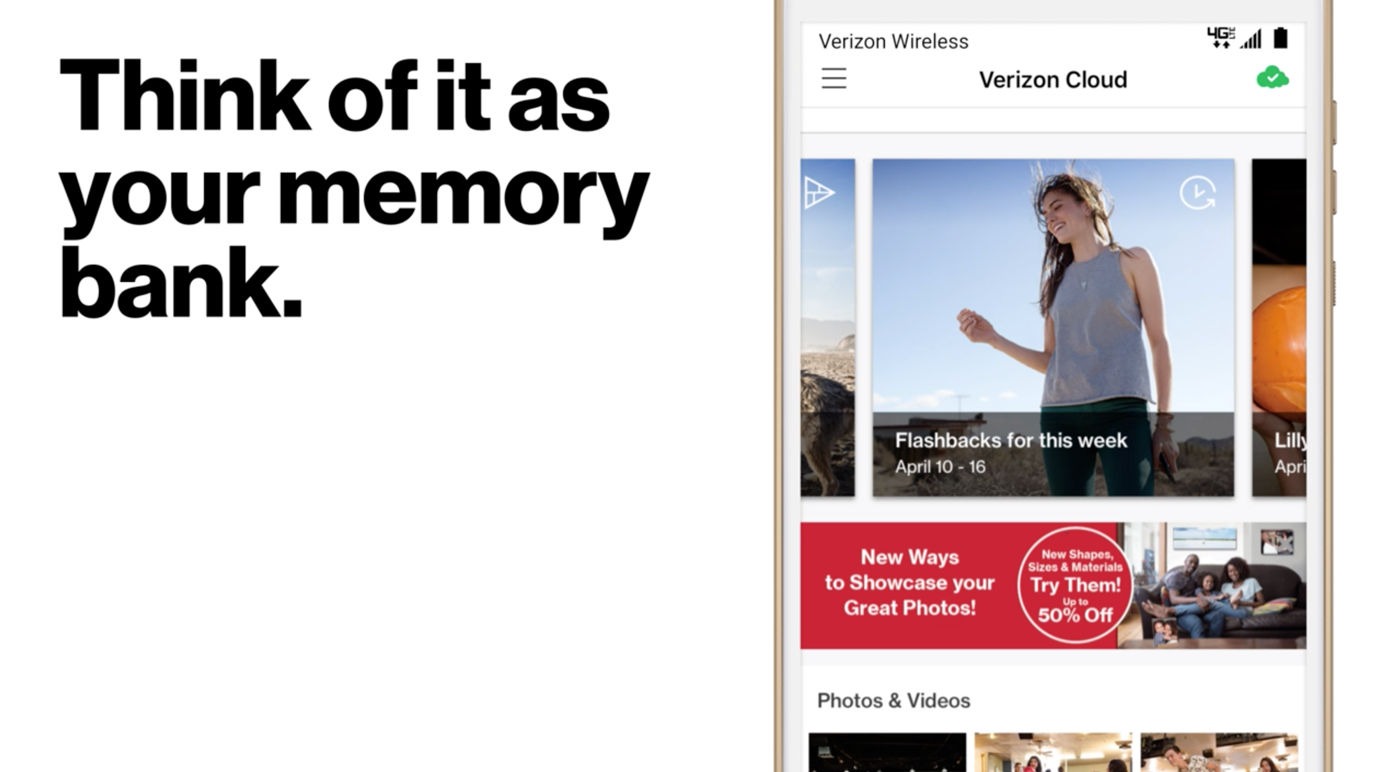This screenshot has width=1376, height=772.
Task: Tap the battery icon in the status bar
Action: pos(1280,38)
